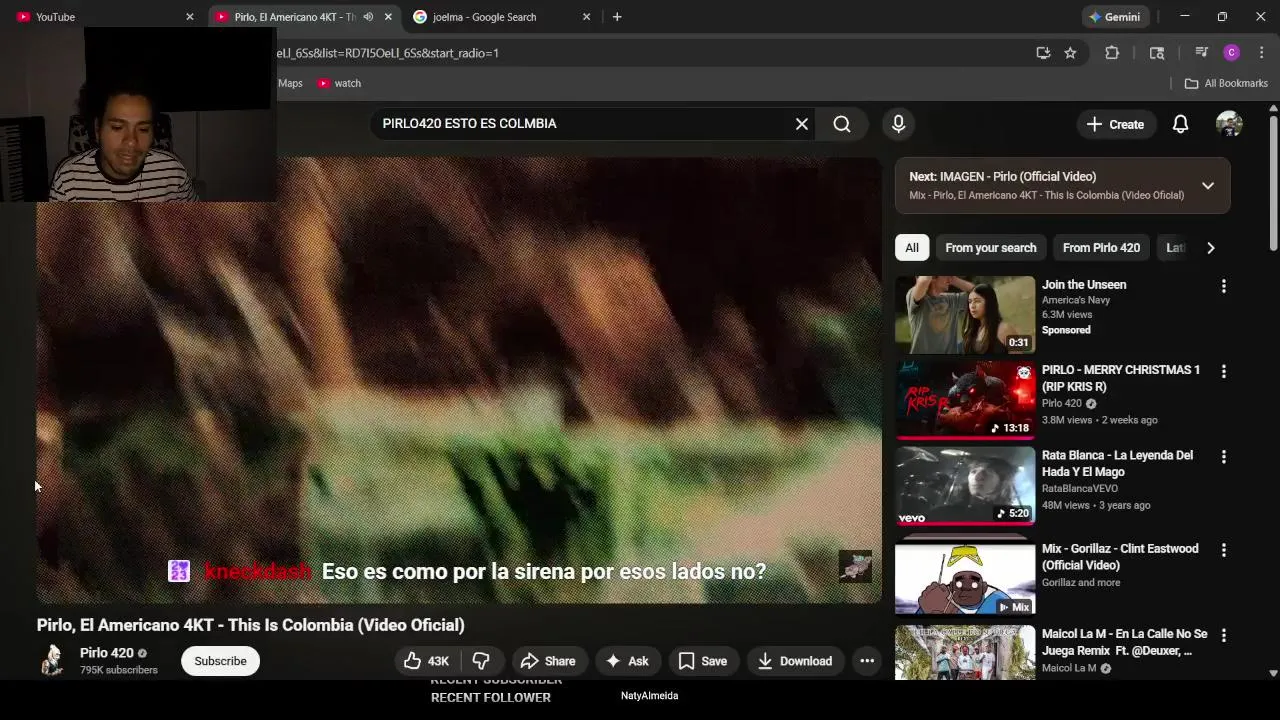Viewport: 1280px width, 720px height.
Task: Close the joelma Google Search tab
Action: 587,17
